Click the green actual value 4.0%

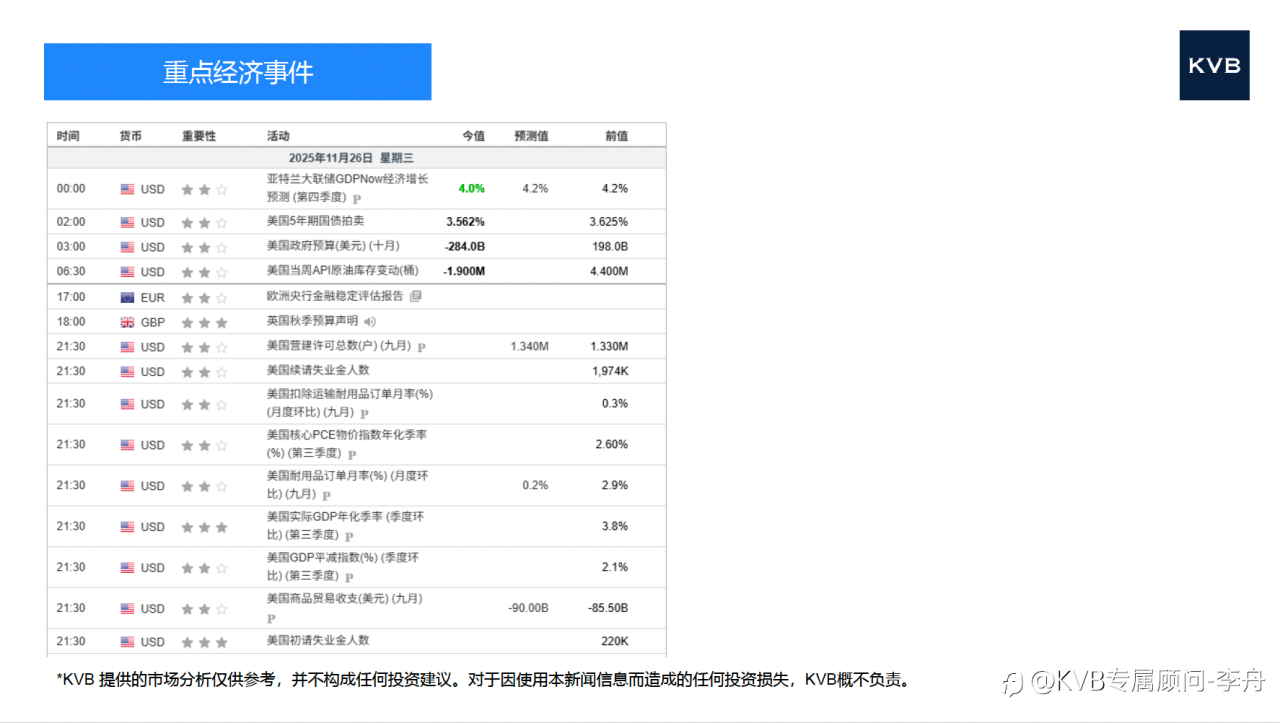coord(471,188)
